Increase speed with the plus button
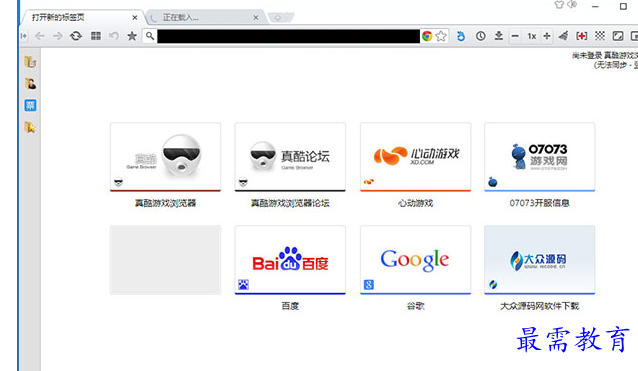The height and width of the screenshot is (371, 638). click(547, 36)
